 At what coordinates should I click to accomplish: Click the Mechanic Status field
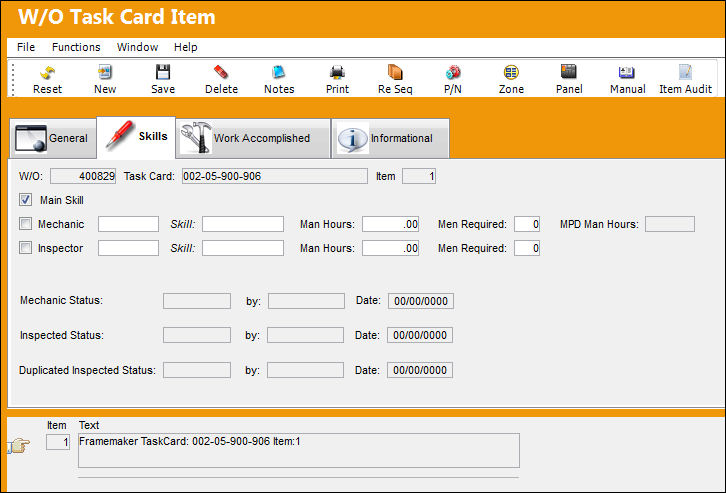point(197,301)
